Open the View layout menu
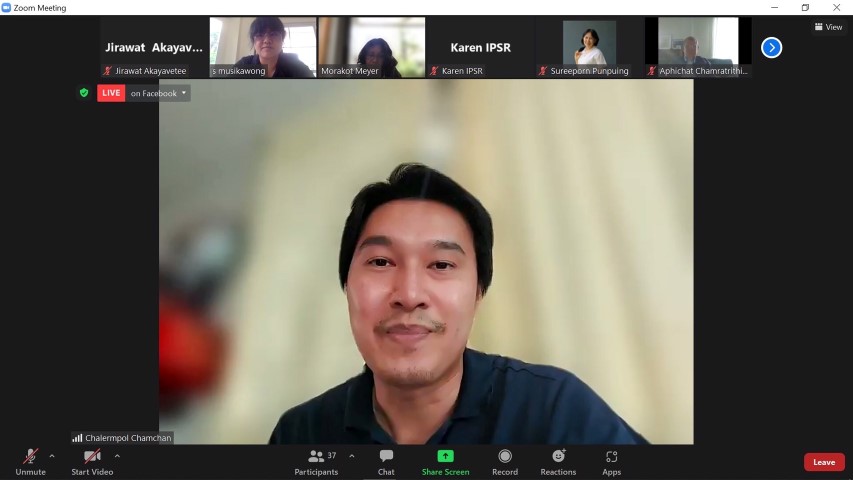The image size is (853, 480). point(828,27)
